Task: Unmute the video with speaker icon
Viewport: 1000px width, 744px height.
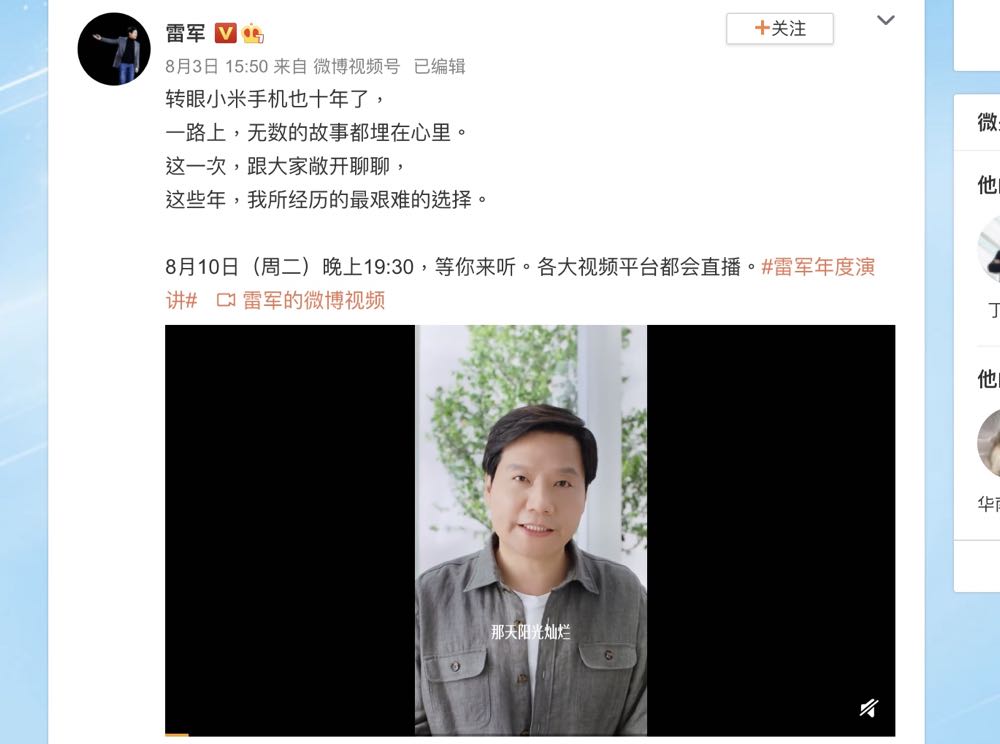Action: (869, 708)
